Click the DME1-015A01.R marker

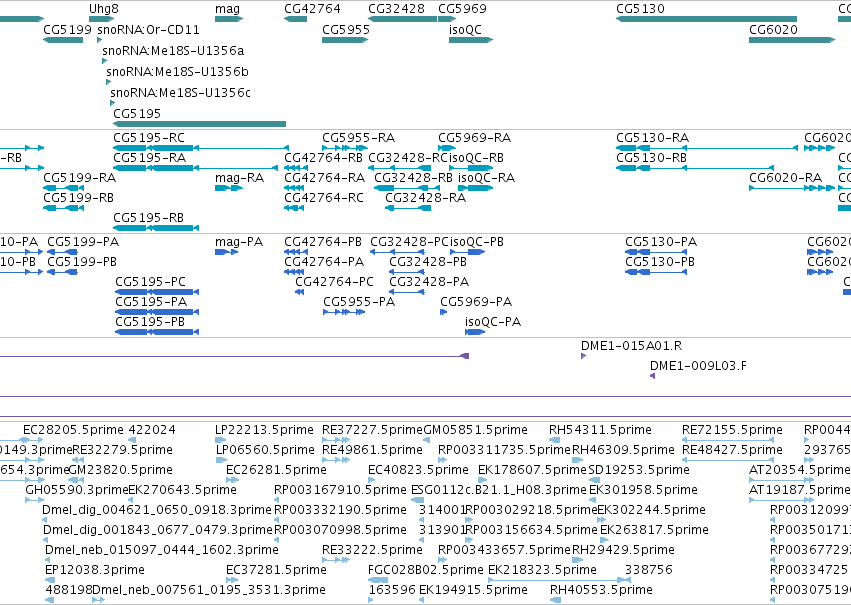click(x=583, y=356)
